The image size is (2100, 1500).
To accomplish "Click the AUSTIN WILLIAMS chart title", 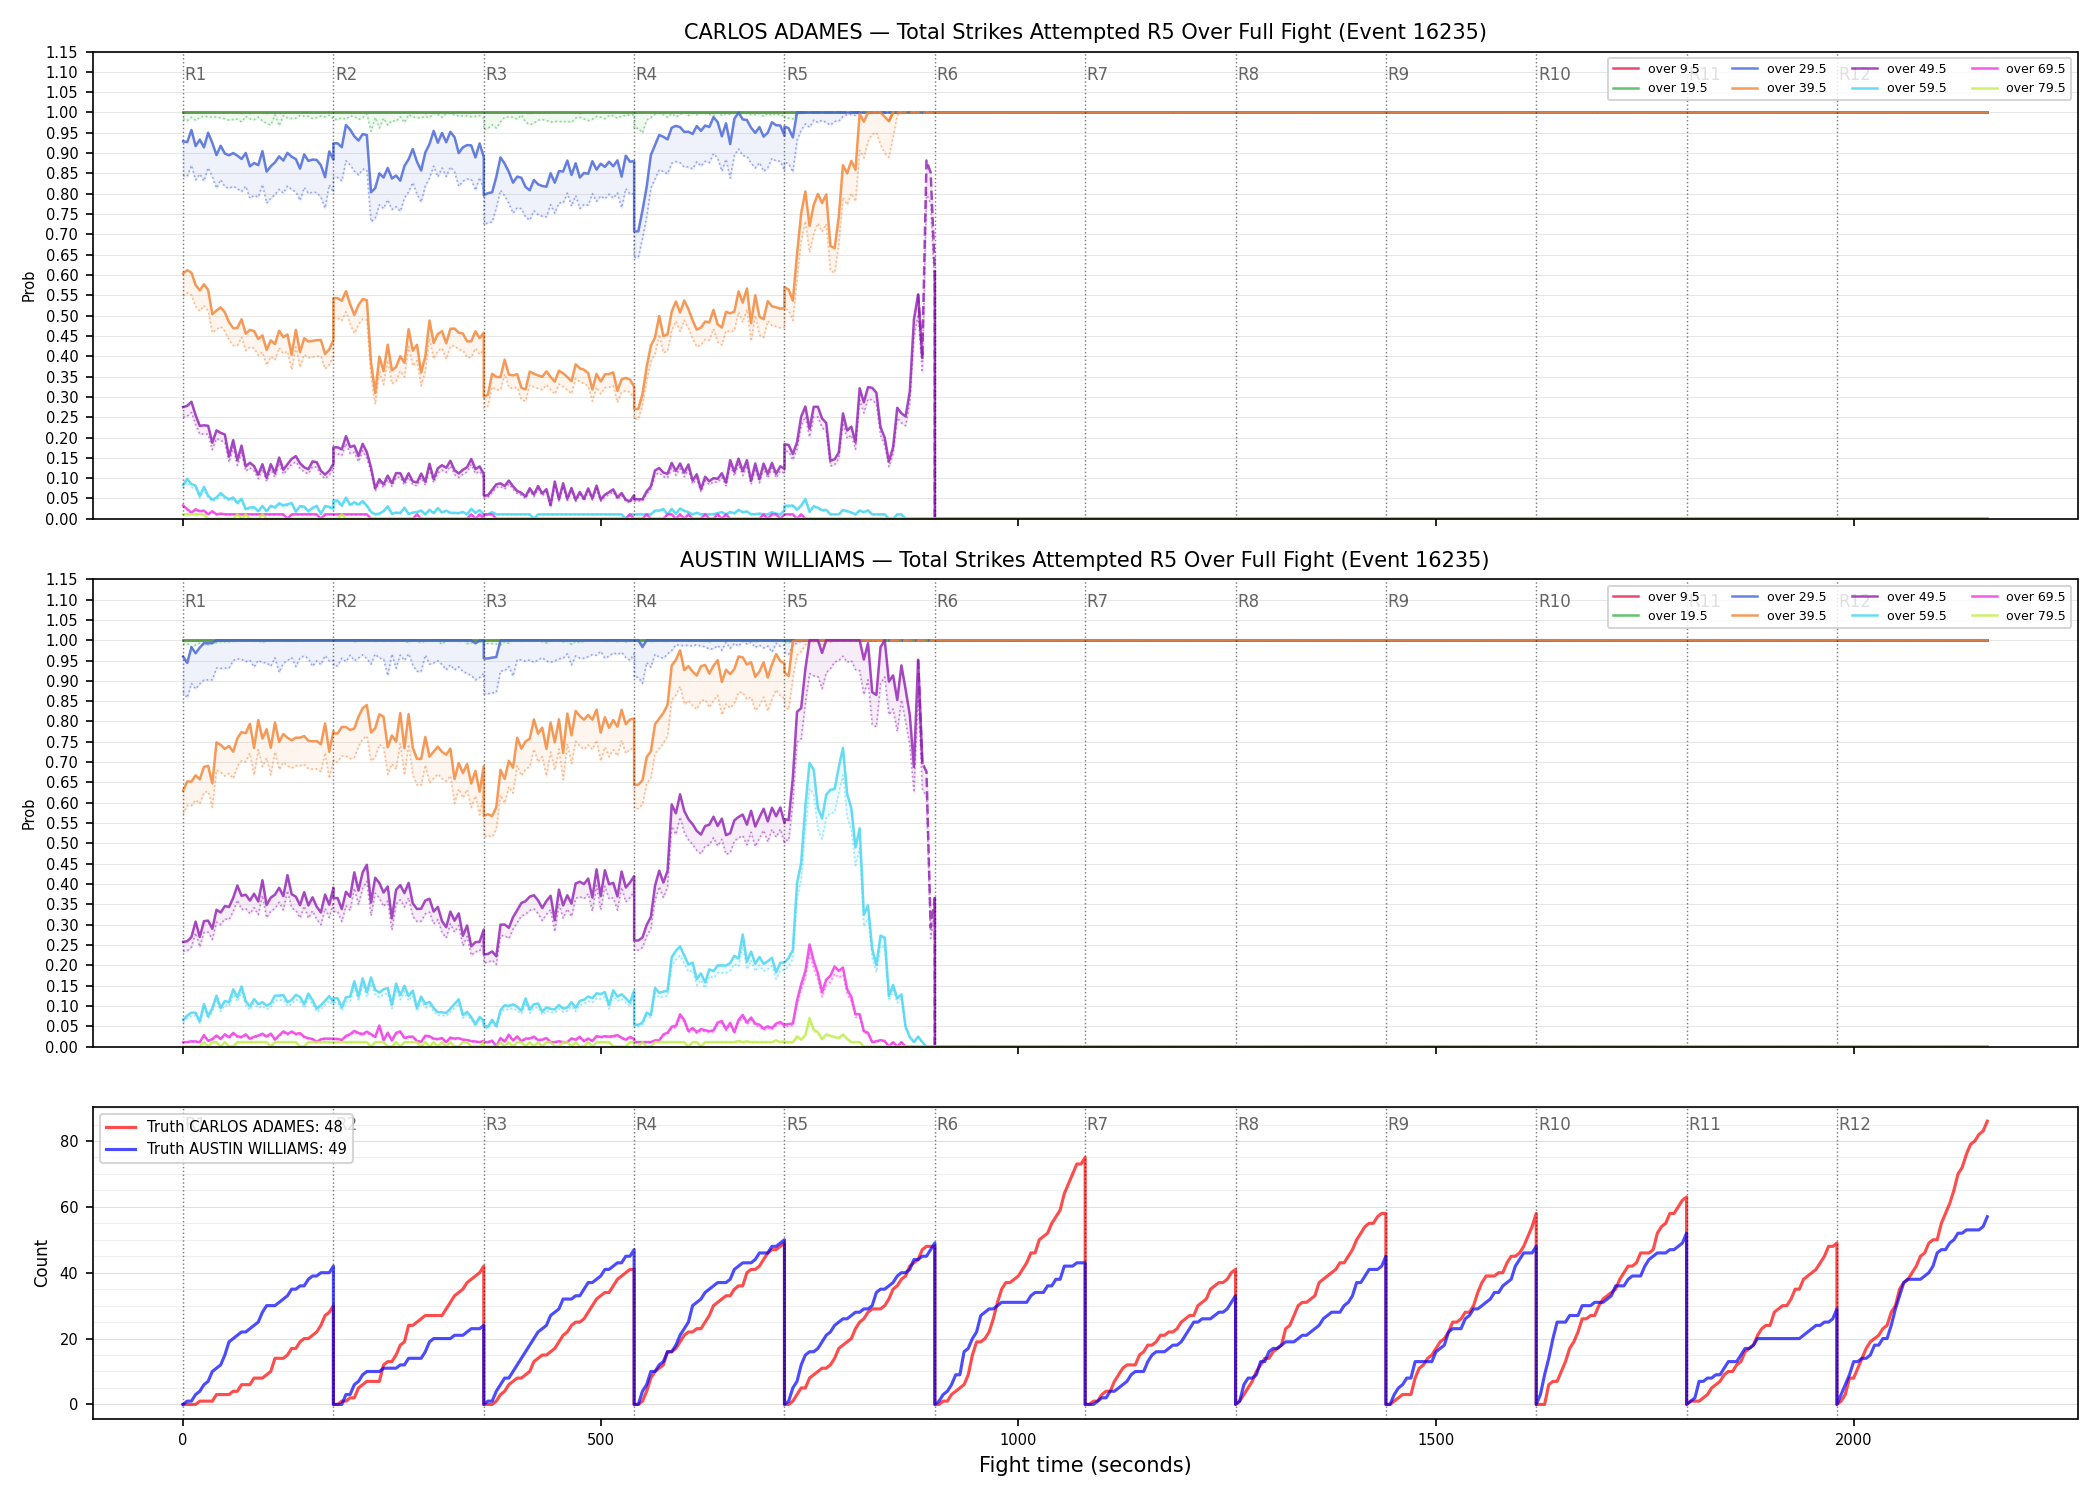I will click(x=1085, y=560).
